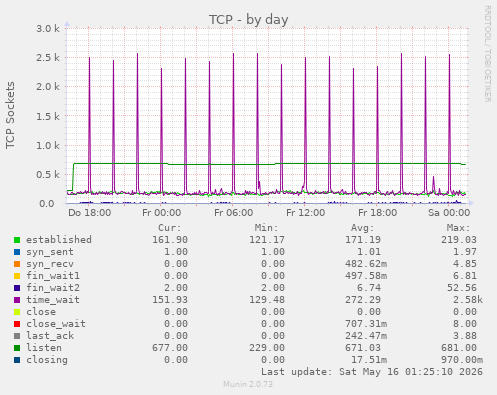Click fin_wait2 average value 6.74
Image resolution: width=497 pixels, height=395 pixels.
[x=369, y=288]
